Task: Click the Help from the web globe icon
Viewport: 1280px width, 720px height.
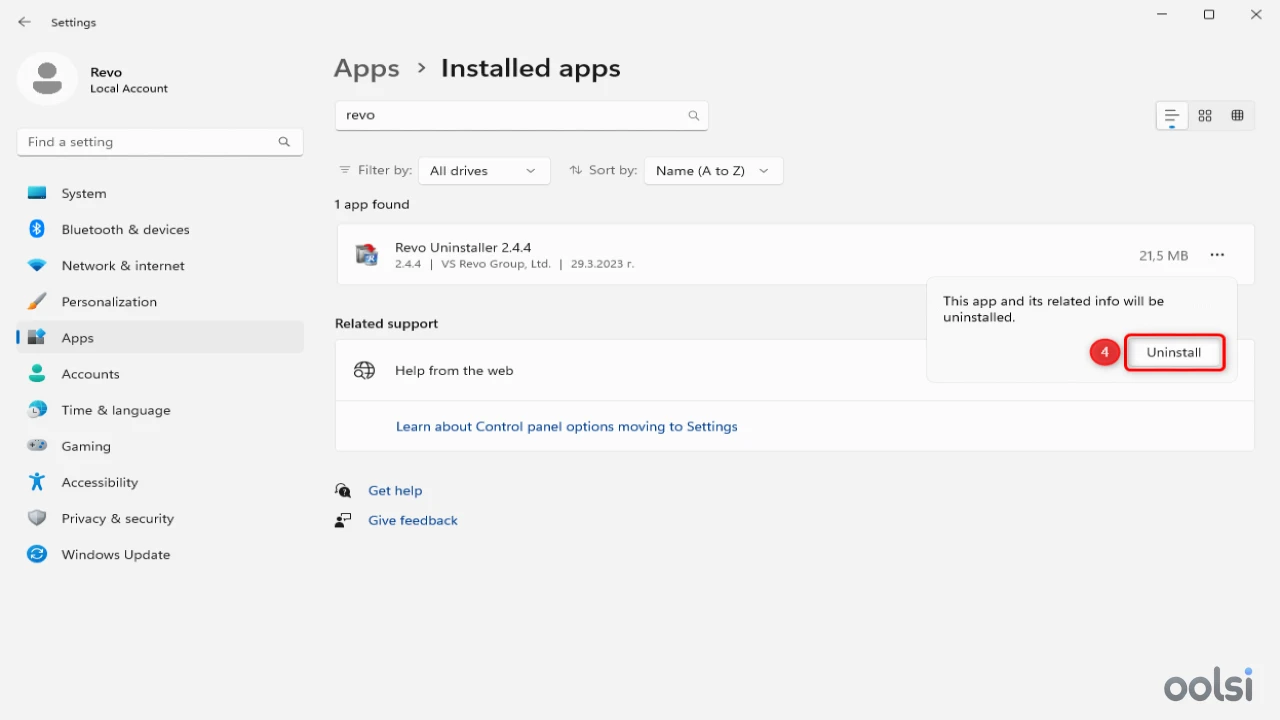Action: click(x=364, y=370)
